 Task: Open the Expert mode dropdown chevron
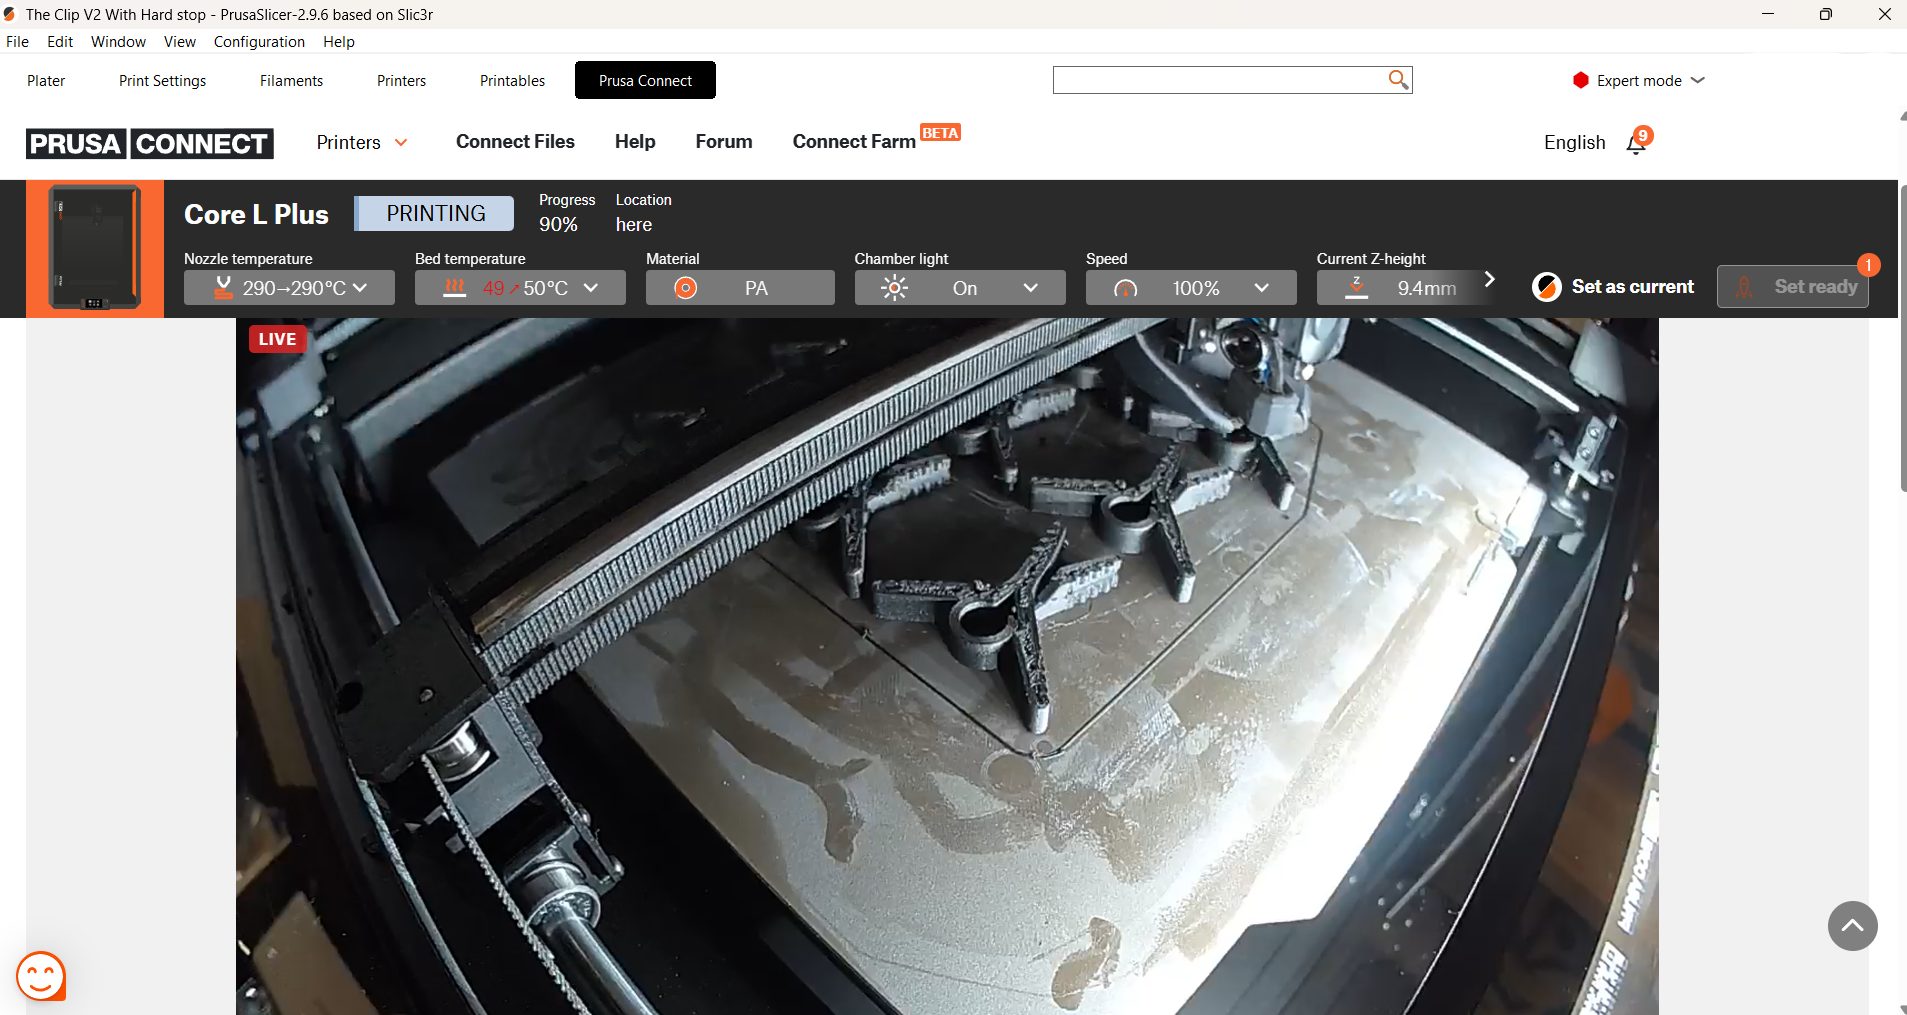pos(1698,80)
